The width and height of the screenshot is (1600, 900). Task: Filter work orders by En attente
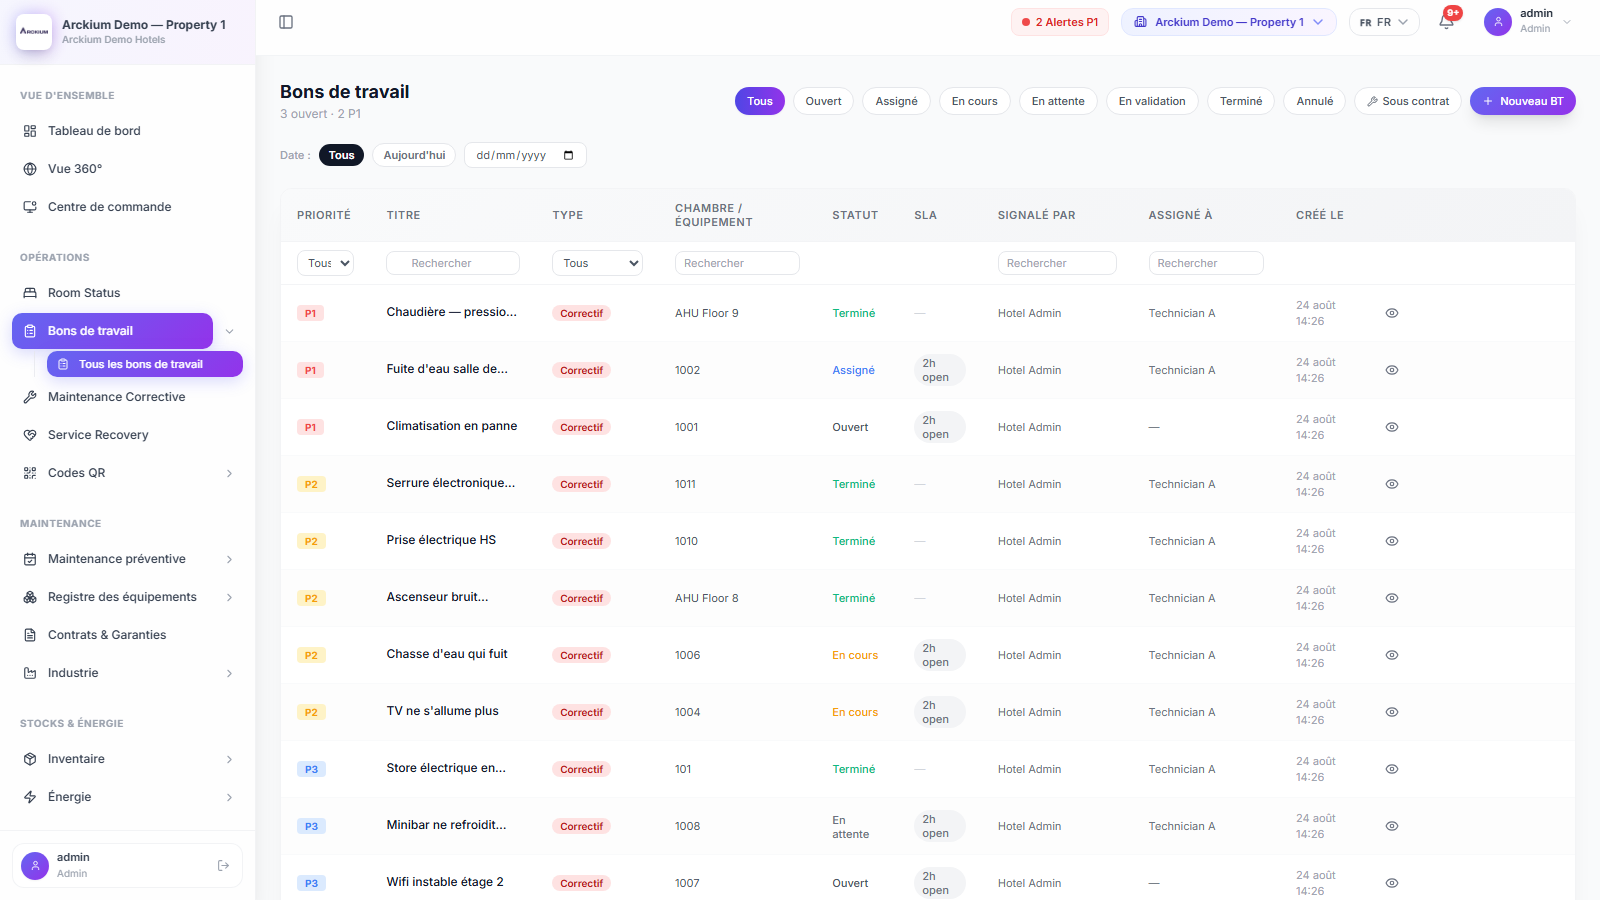1058,101
